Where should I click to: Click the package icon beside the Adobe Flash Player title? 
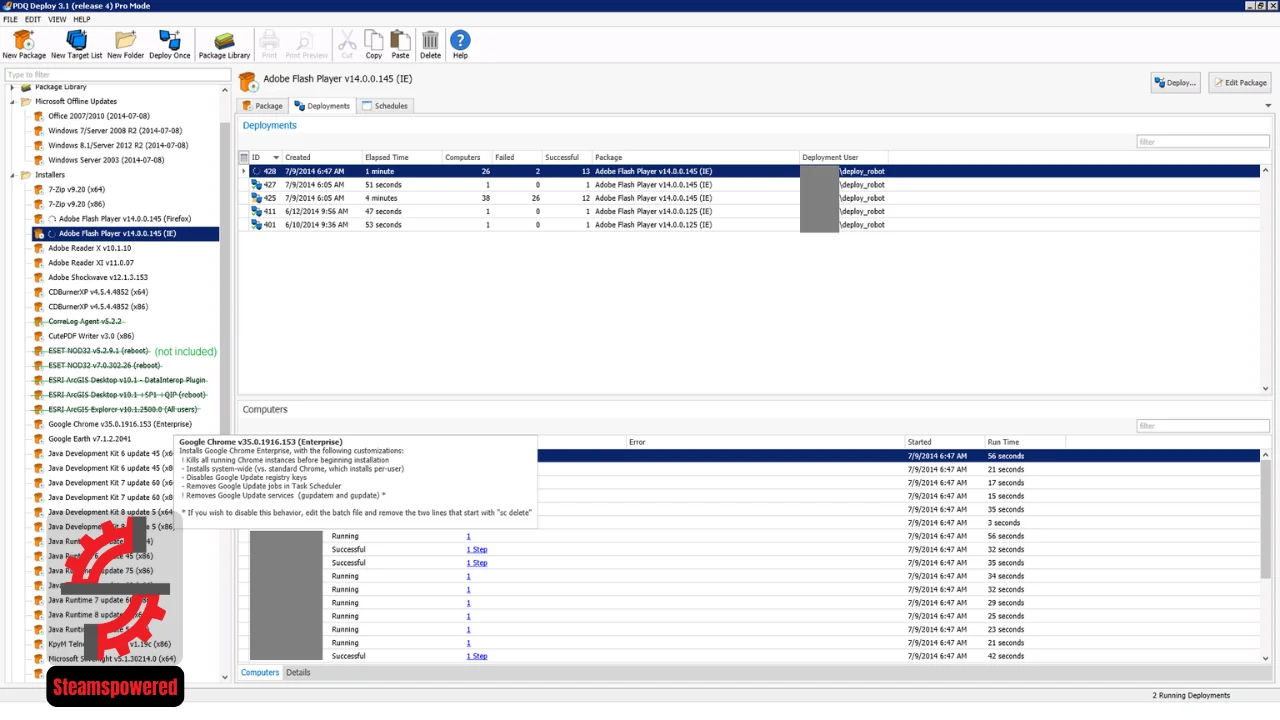(x=247, y=81)
